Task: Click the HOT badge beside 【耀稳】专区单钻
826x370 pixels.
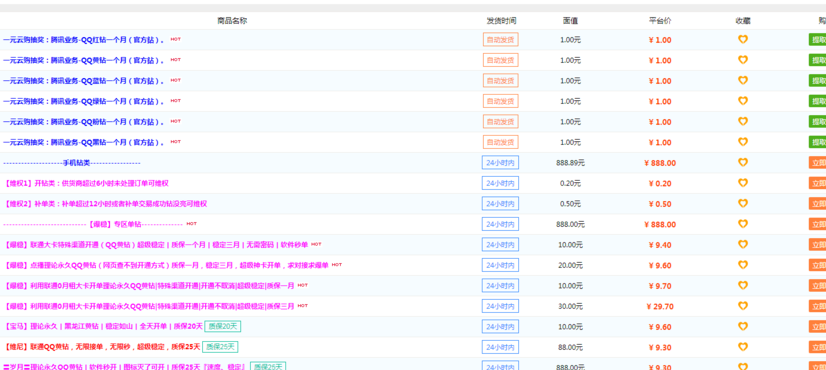Action: [x=191, y=223]
